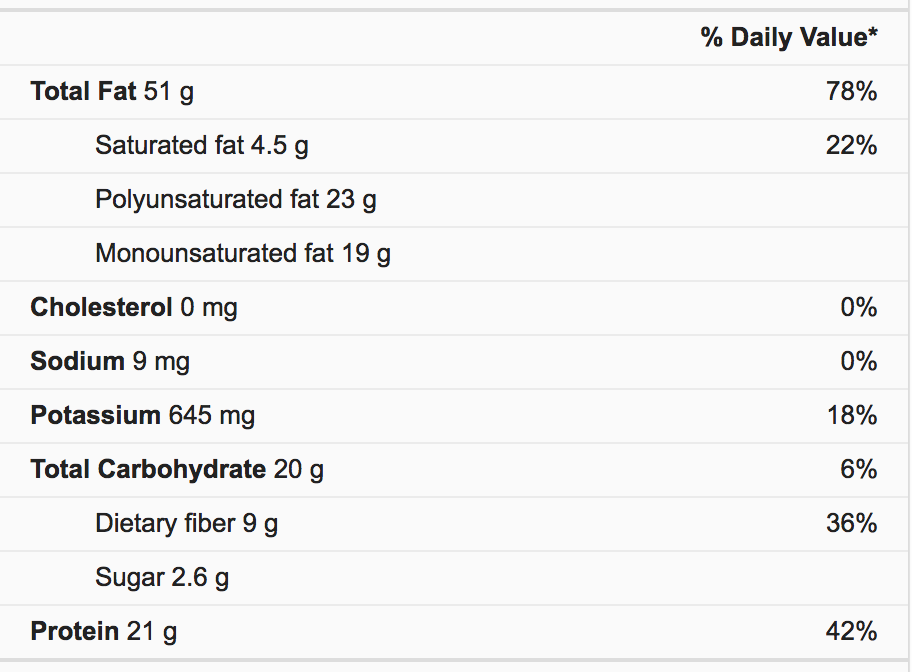Click the 78% daily value for Total Fat
Screen dimensions: 912x672
tap(852, 92)
